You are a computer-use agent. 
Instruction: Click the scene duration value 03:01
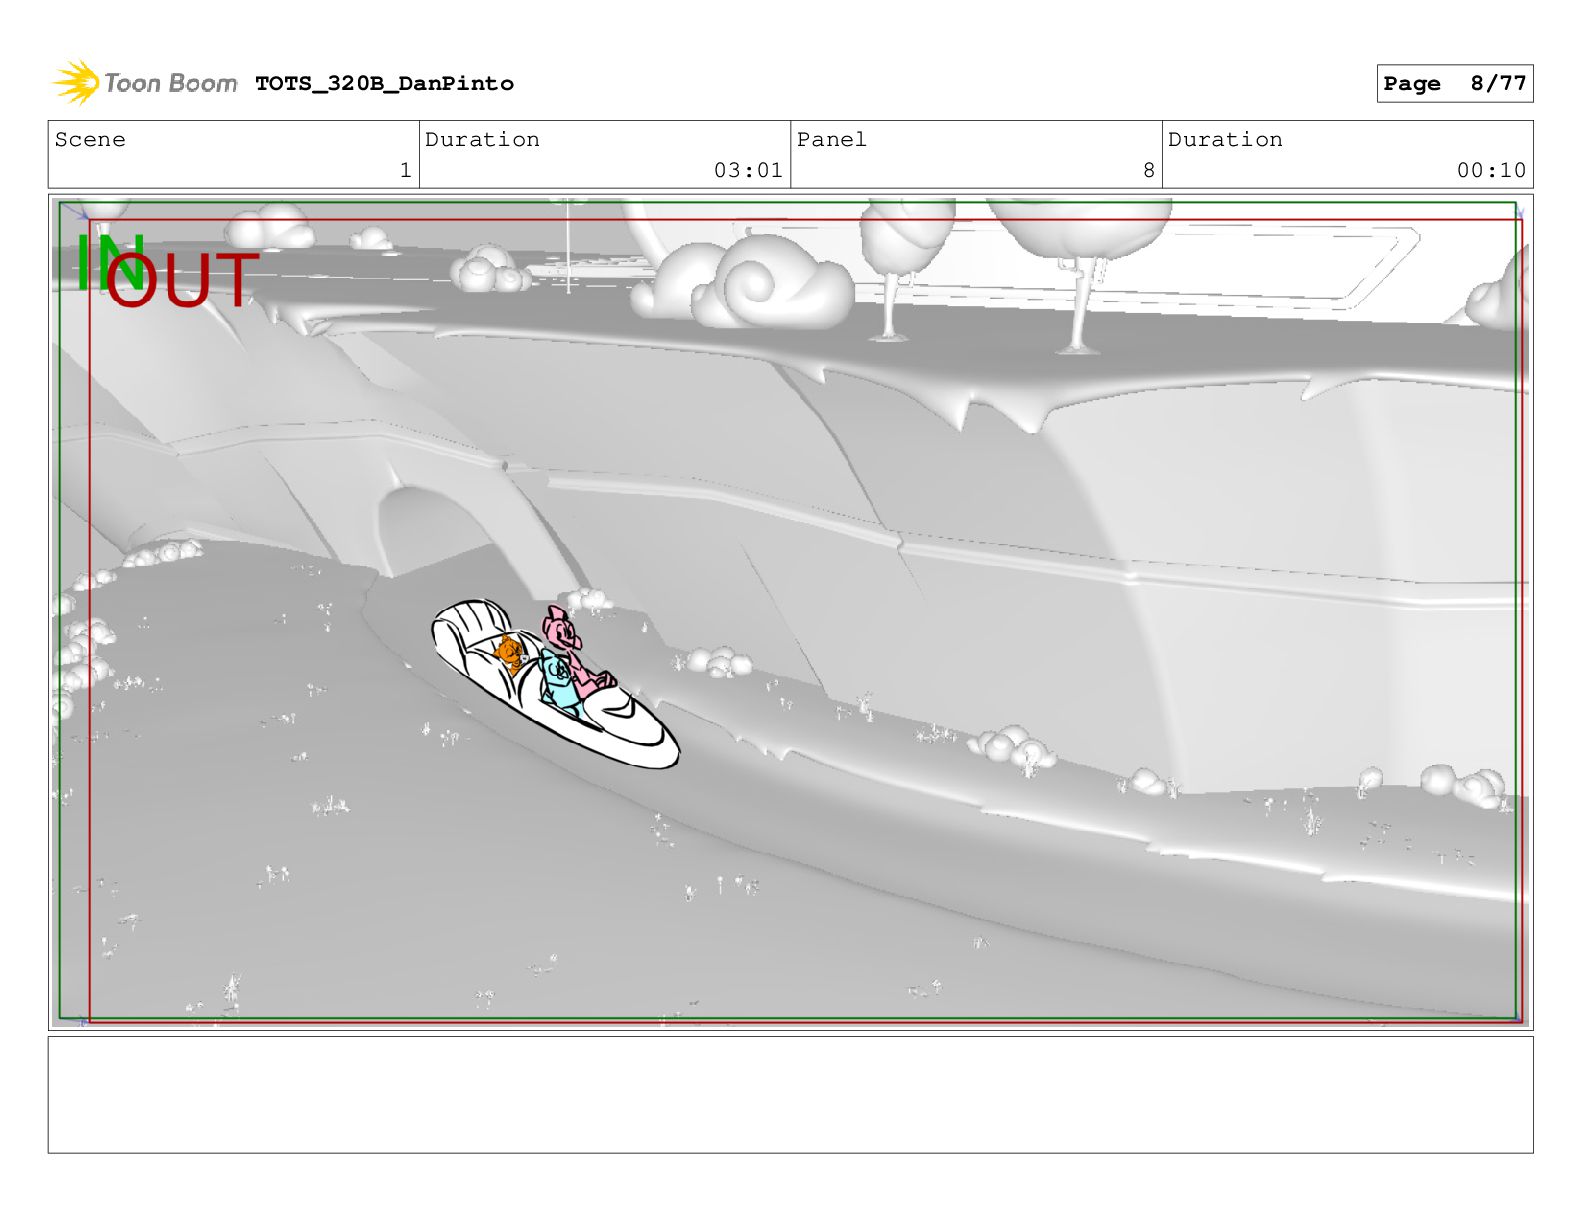[x=748, y=171]
